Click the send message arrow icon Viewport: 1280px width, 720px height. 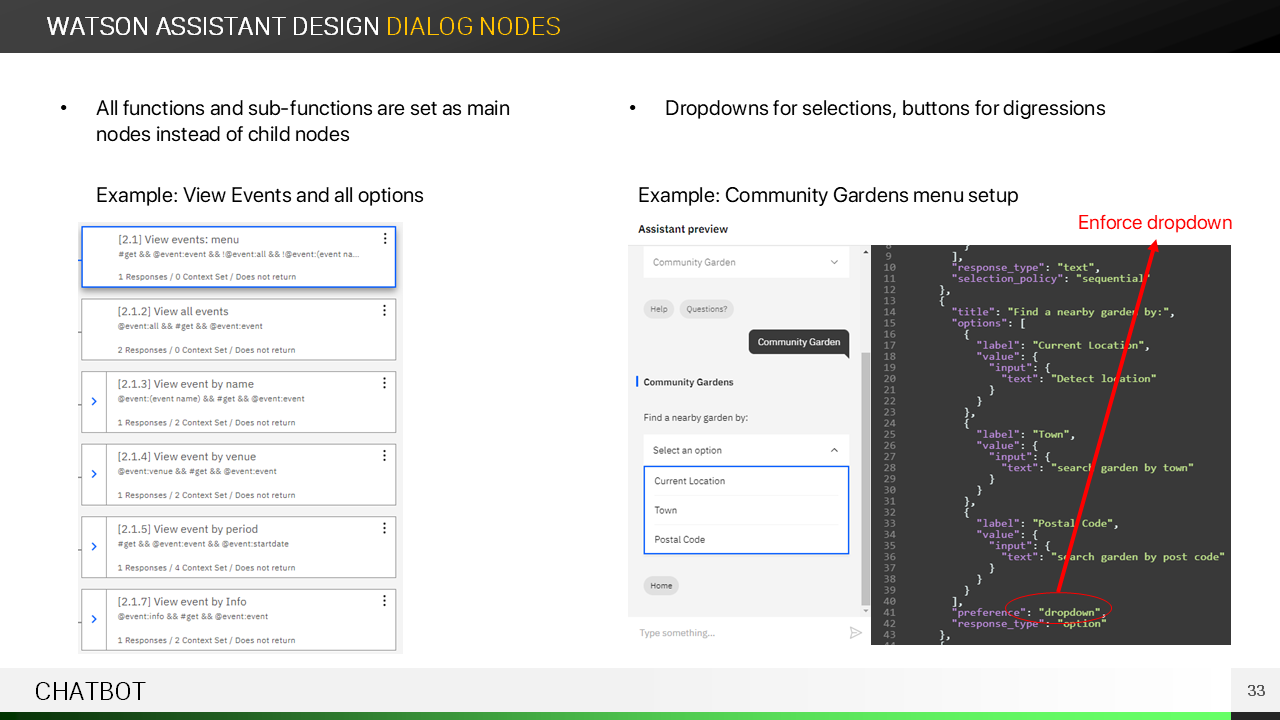pos(855,633)
